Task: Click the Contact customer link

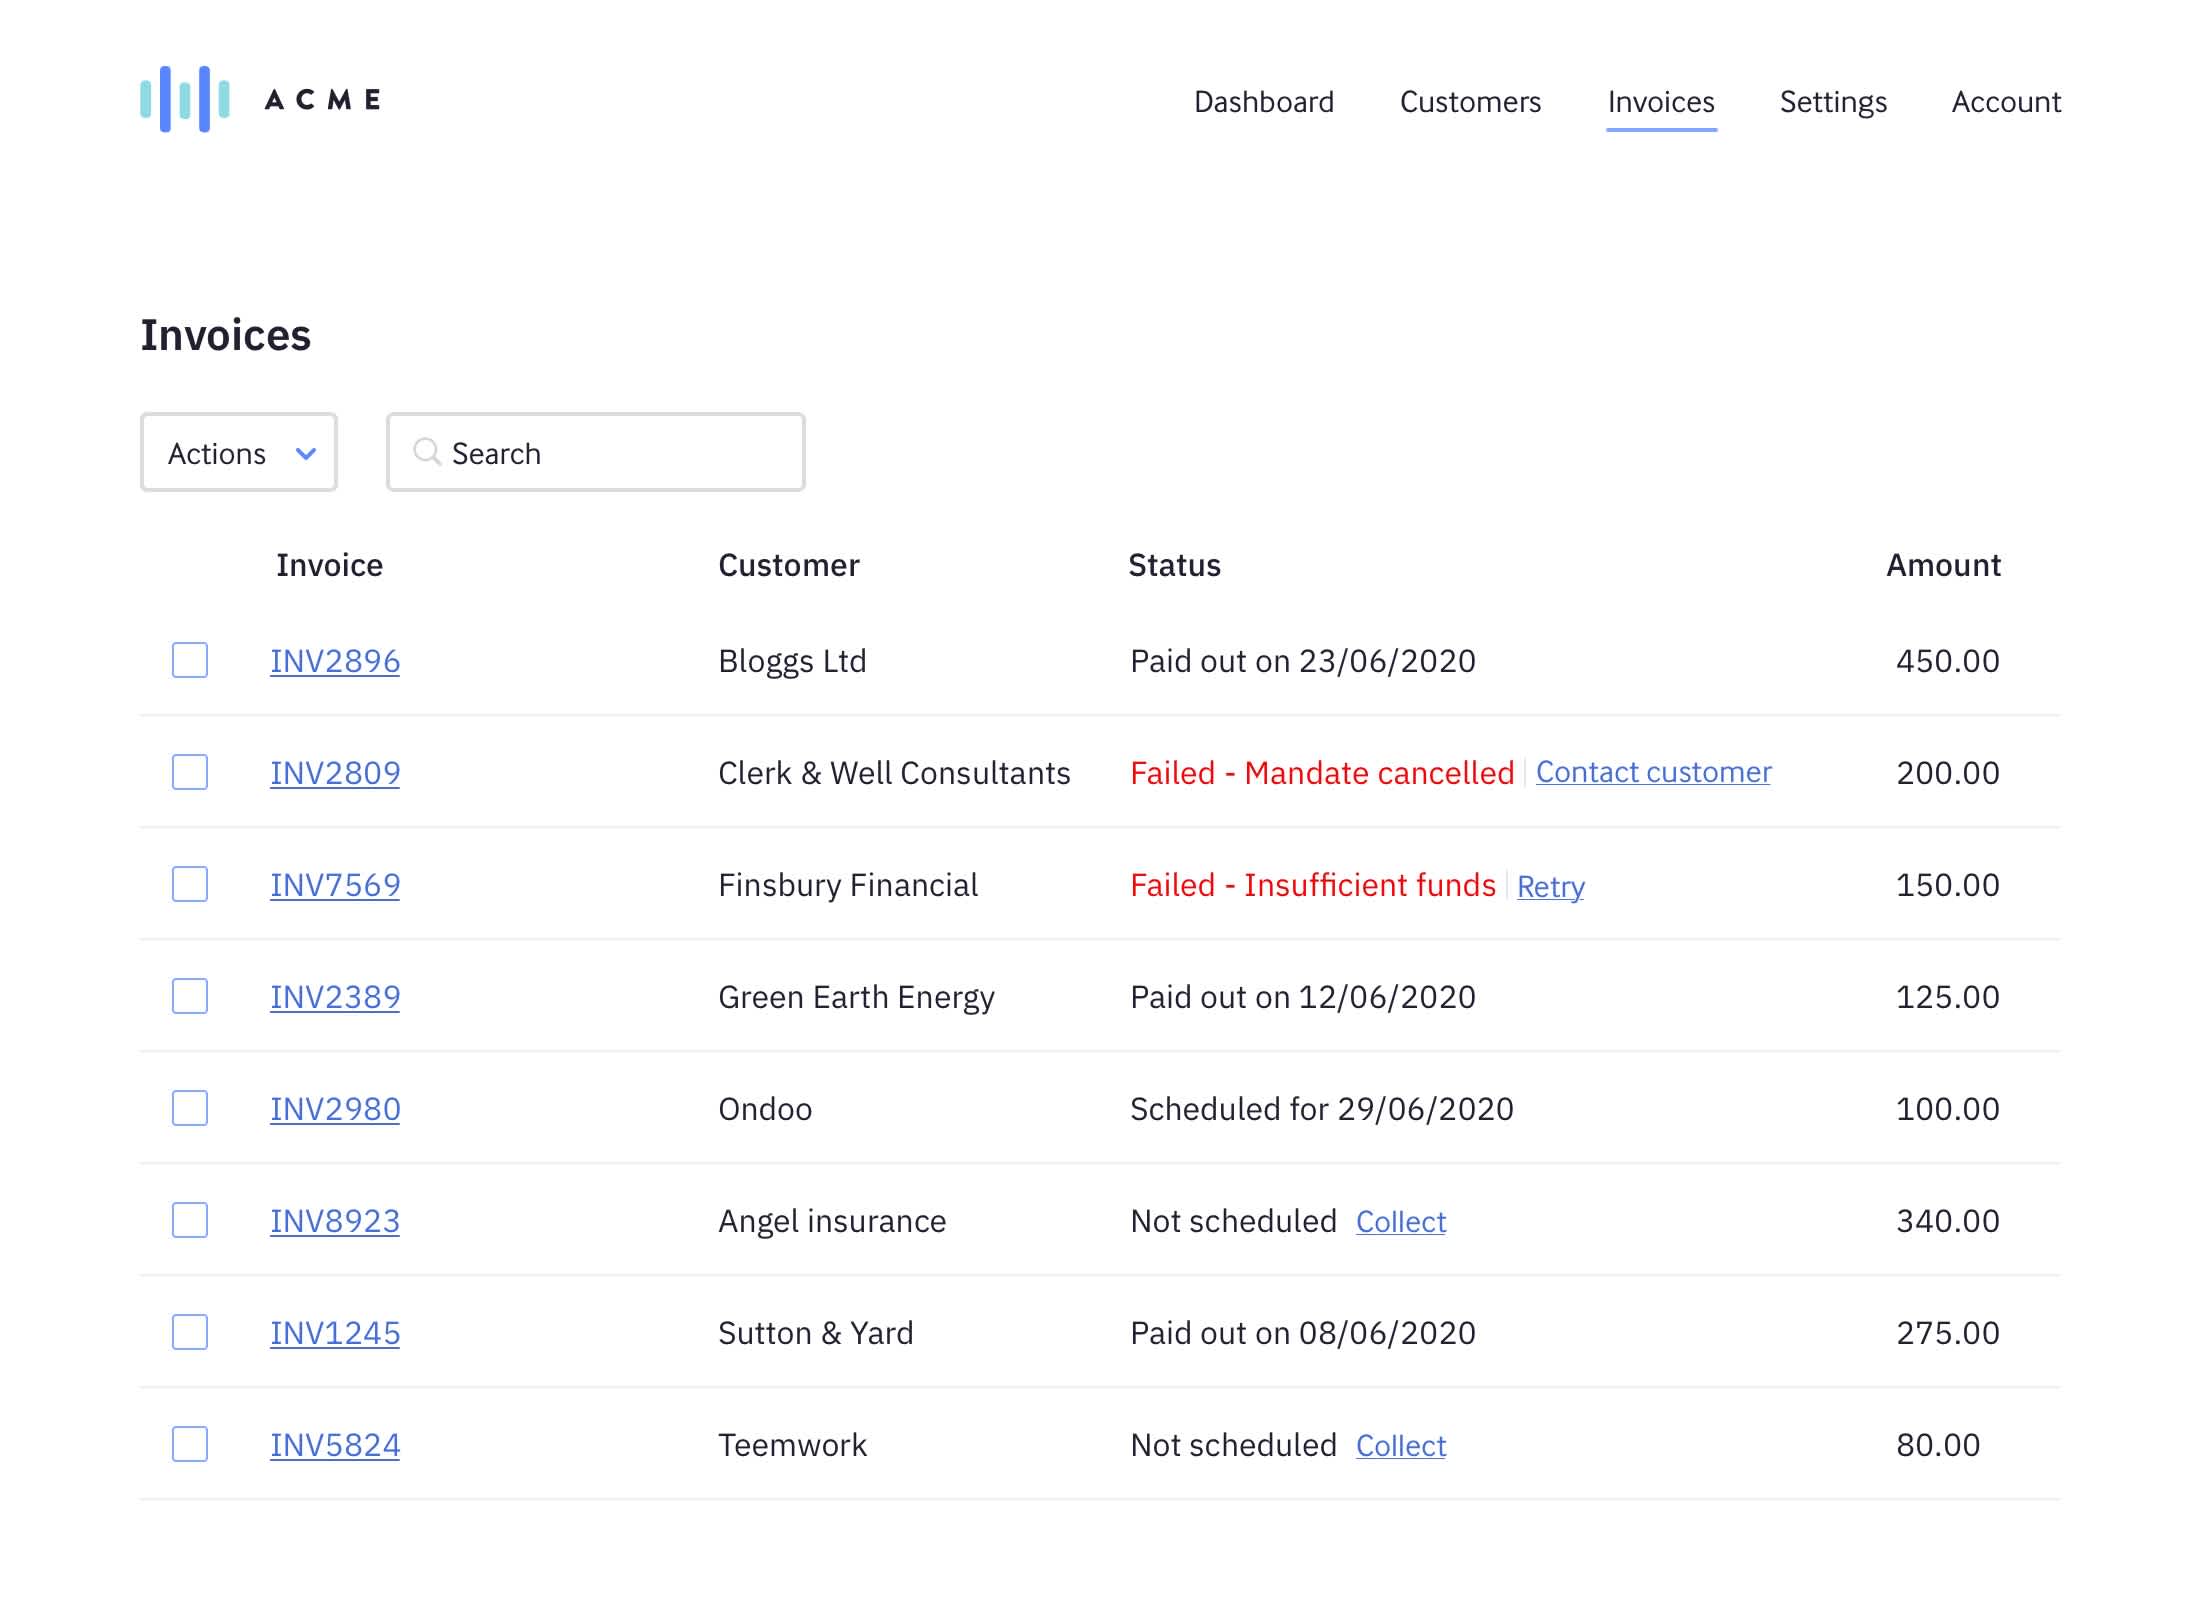Action: click(1653, 772)
